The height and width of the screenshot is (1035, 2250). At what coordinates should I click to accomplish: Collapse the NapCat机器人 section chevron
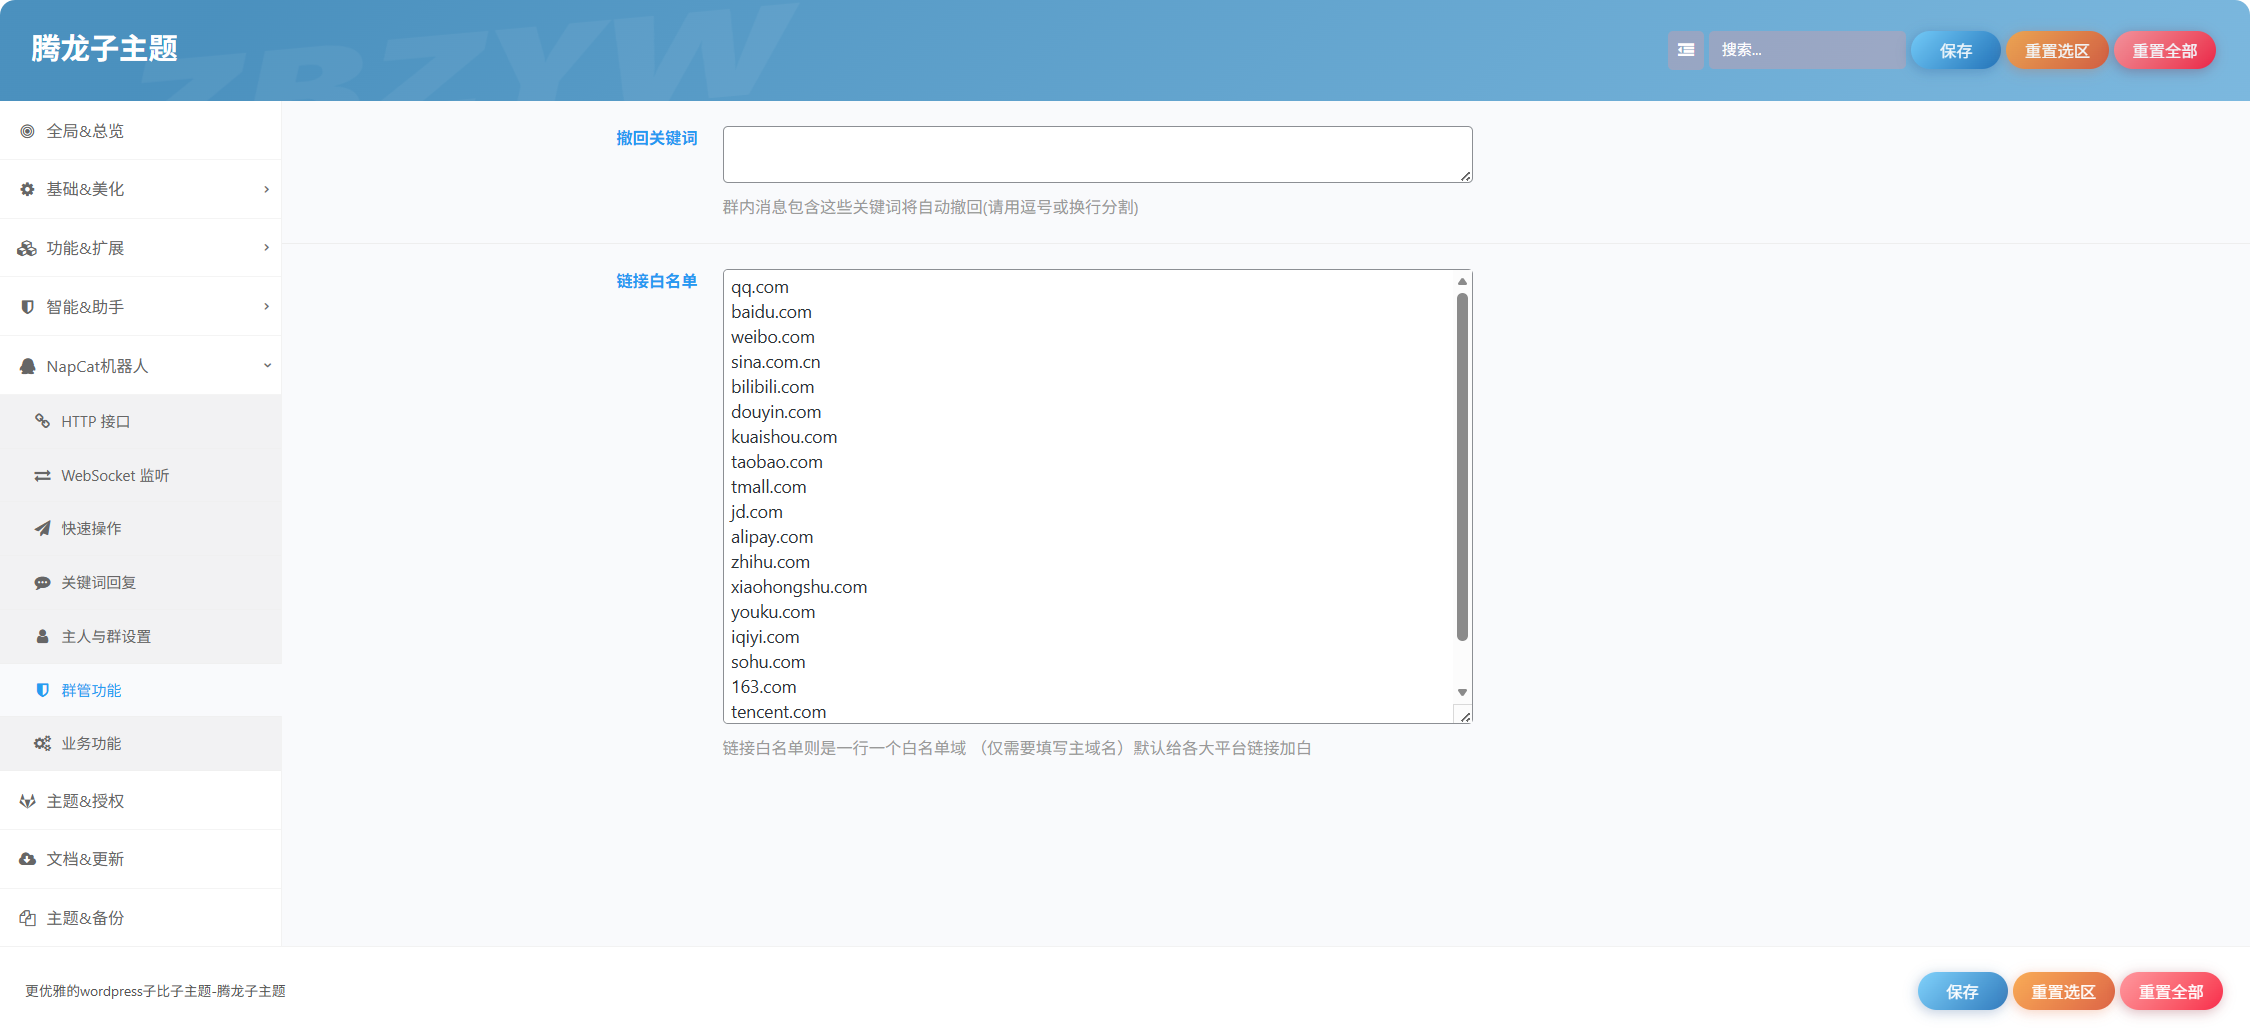[x=267, y=365]
